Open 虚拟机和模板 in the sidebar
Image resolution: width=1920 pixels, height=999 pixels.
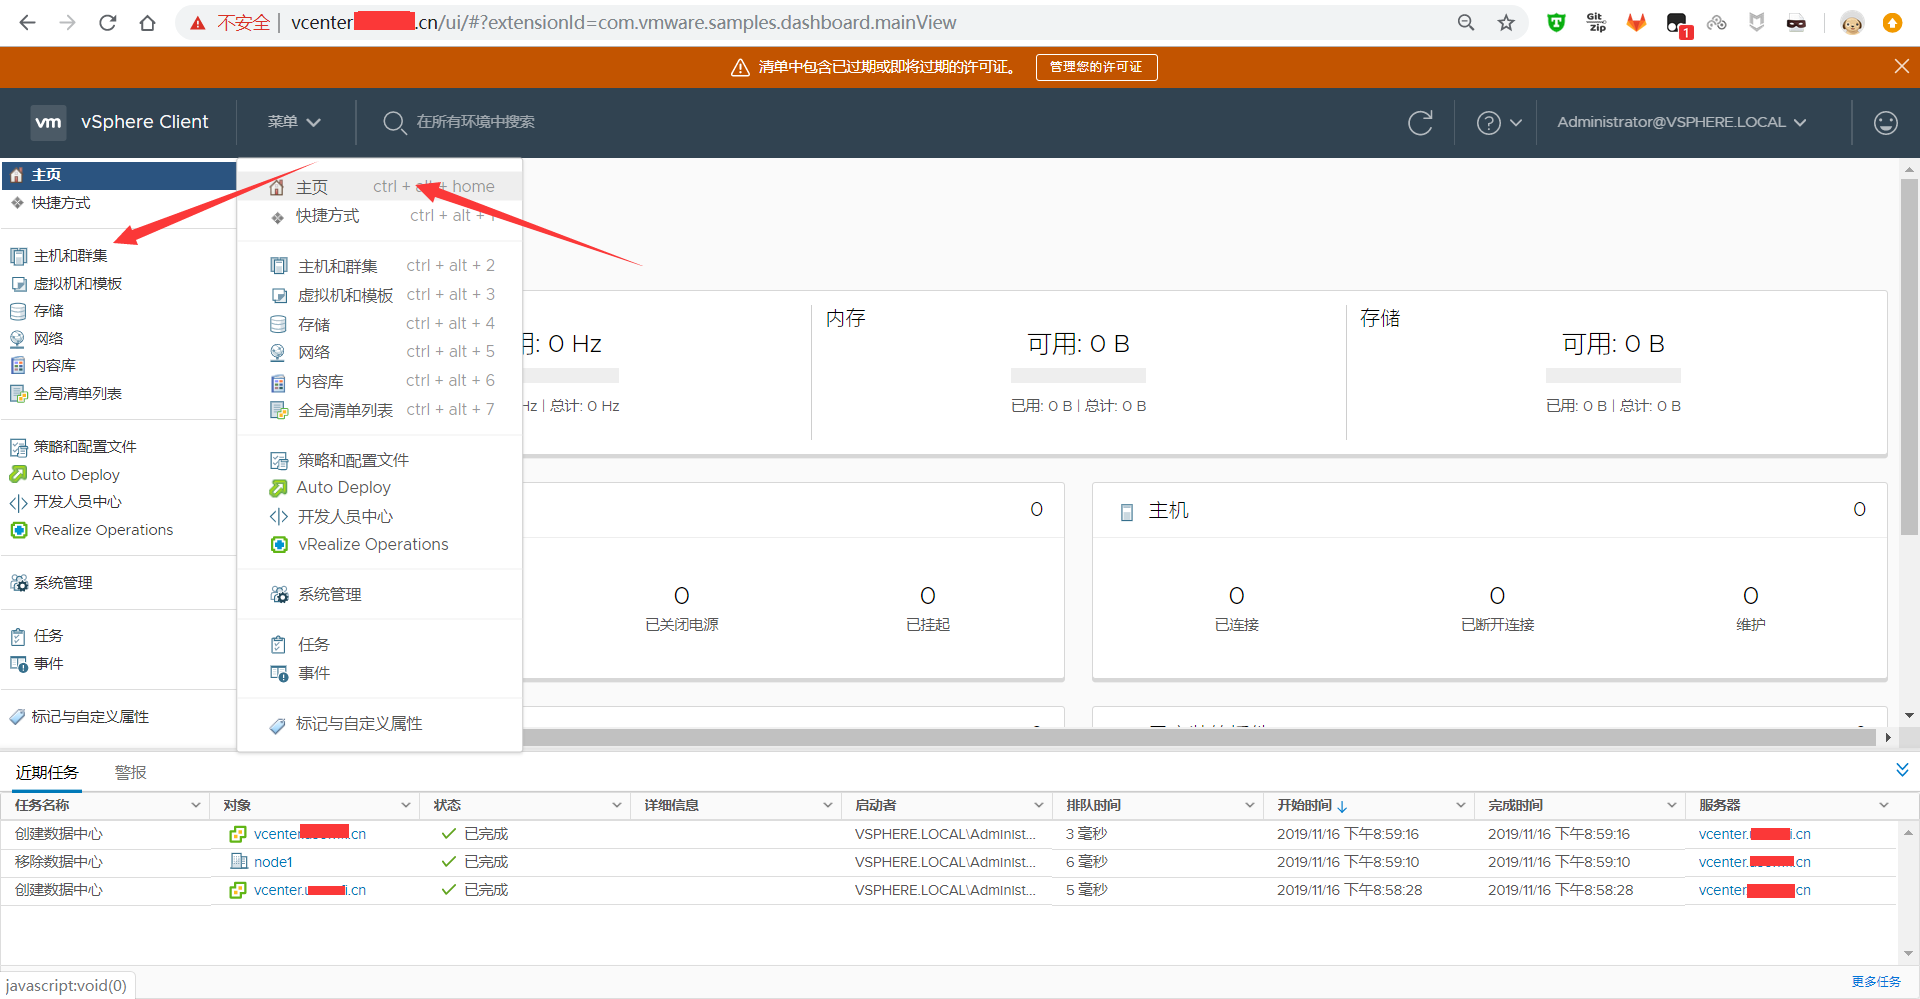(78, 284)
